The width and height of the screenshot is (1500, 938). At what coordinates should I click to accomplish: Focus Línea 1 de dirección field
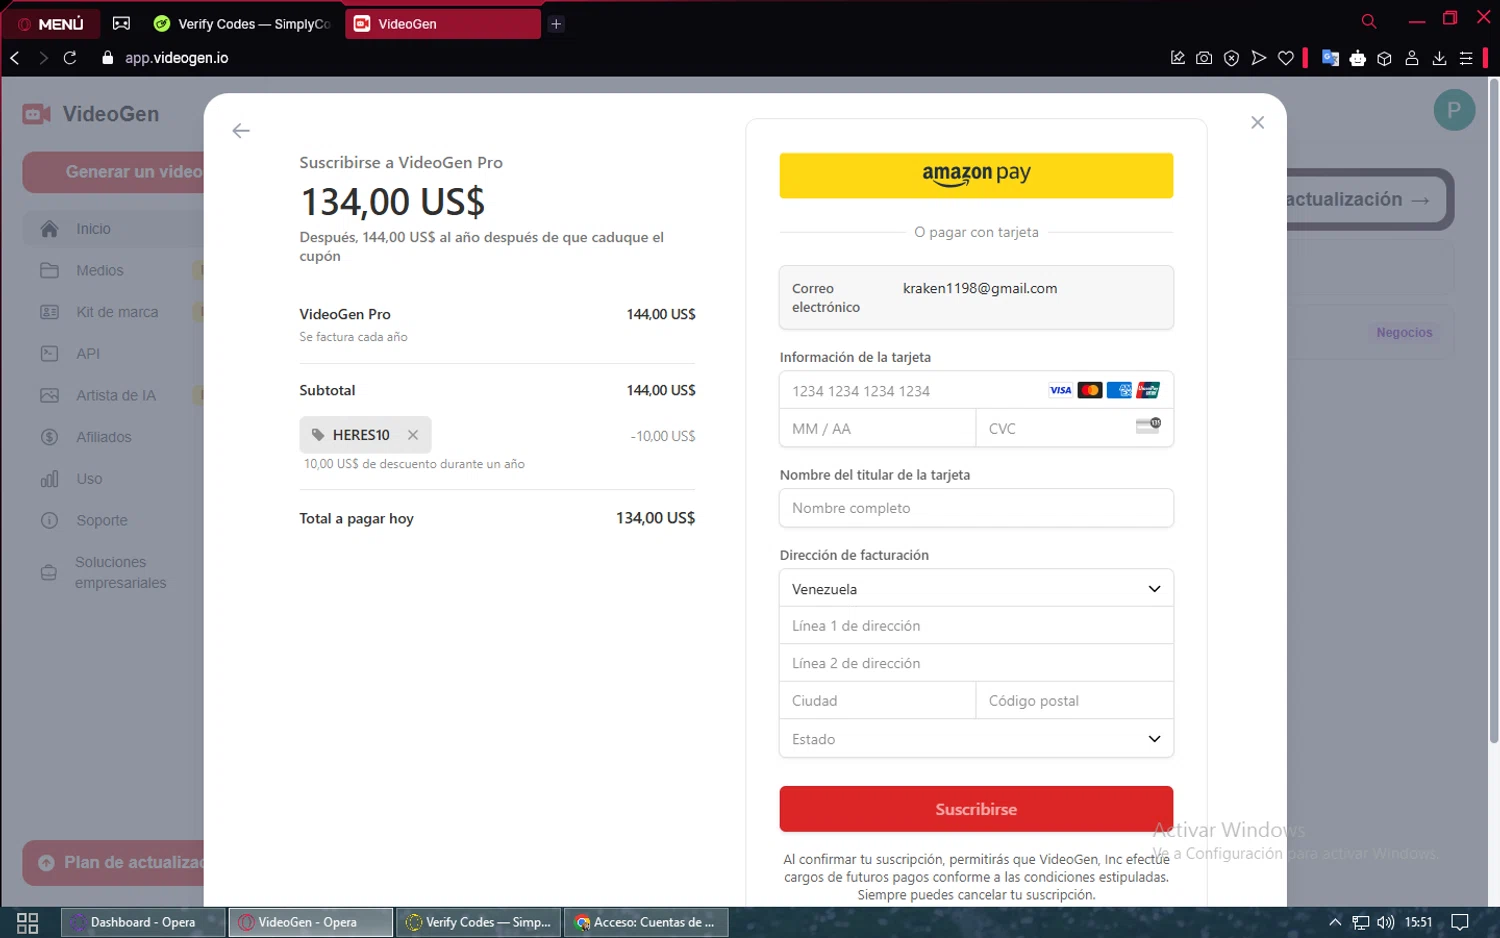[976, 626]
